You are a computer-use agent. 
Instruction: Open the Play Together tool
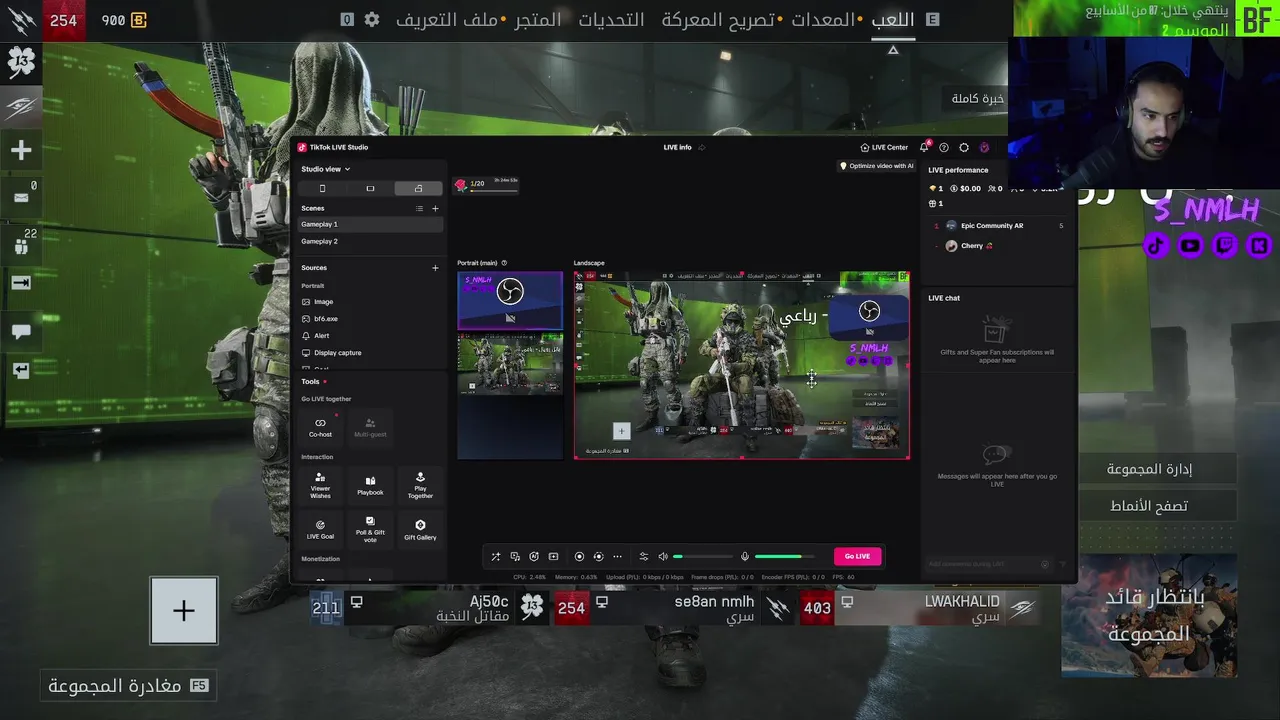[x=420, y=485]
